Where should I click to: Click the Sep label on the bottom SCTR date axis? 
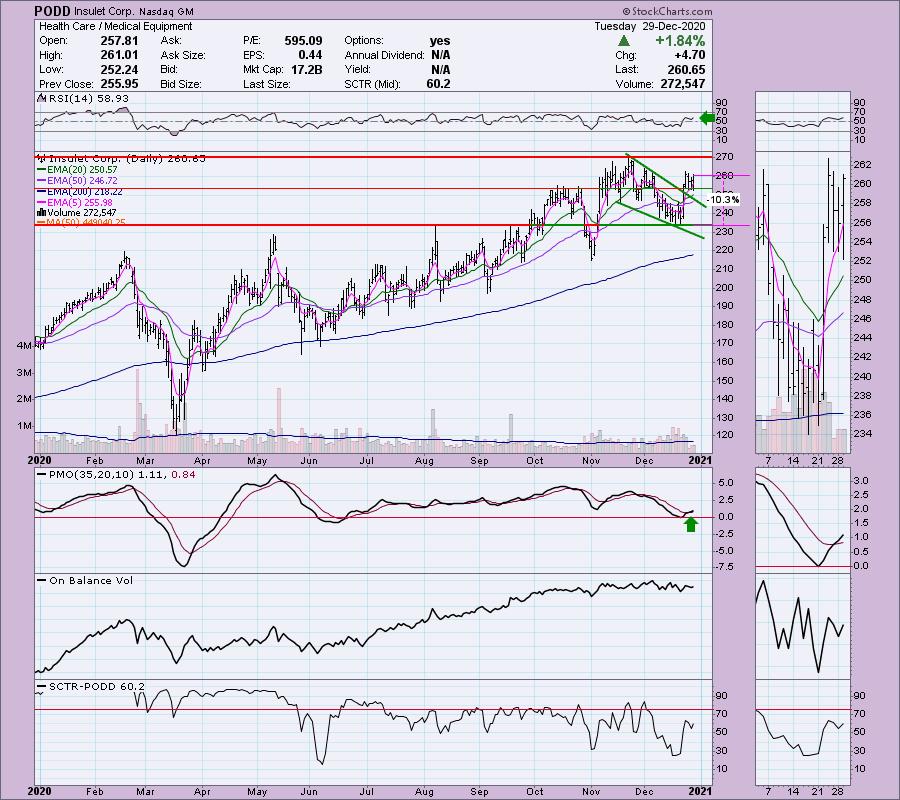[x=479, y=791]
